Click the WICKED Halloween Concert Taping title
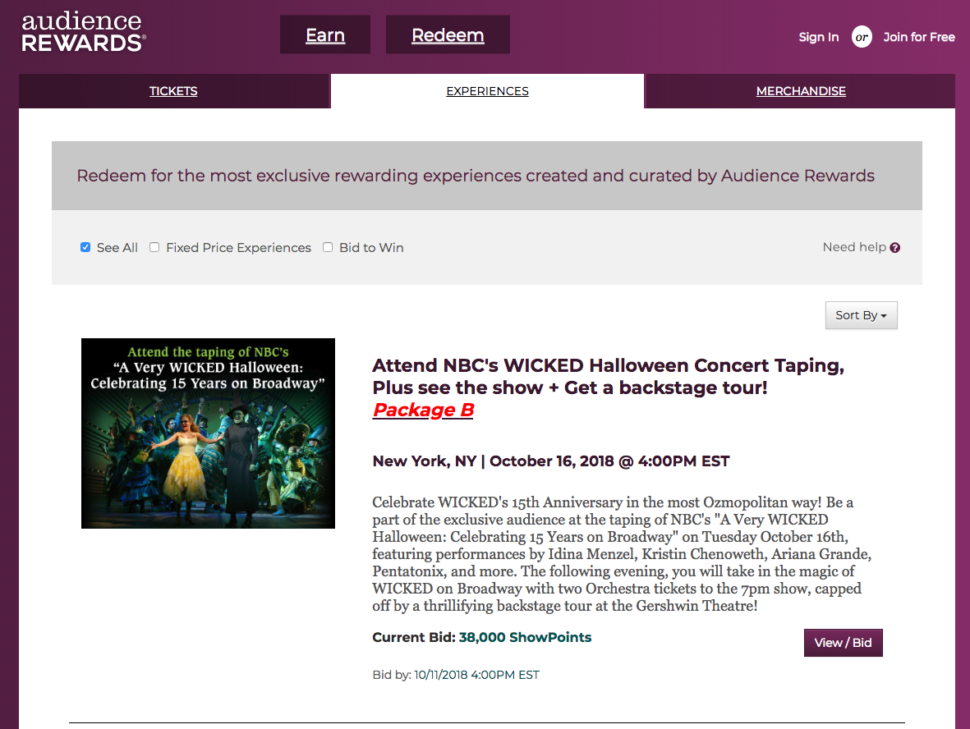The image size is (970, 729). coord(608,376)
